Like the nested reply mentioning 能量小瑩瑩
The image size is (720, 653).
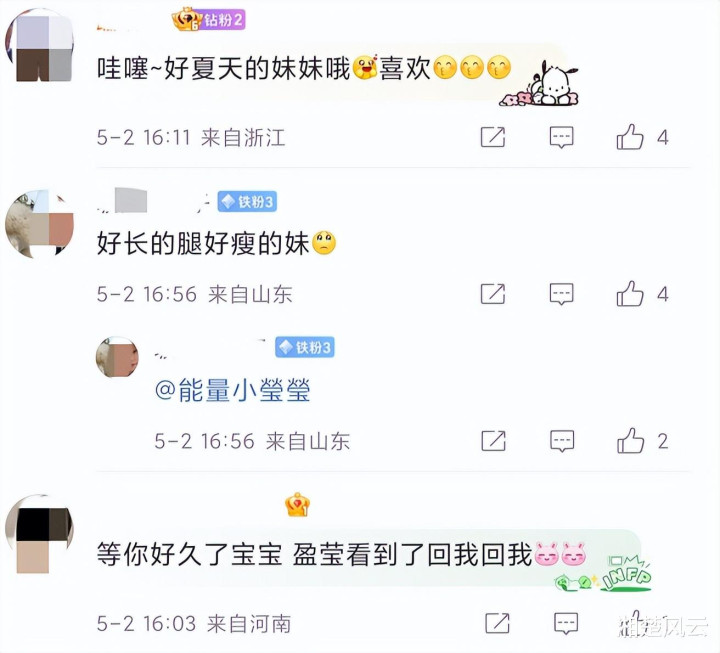630,441
